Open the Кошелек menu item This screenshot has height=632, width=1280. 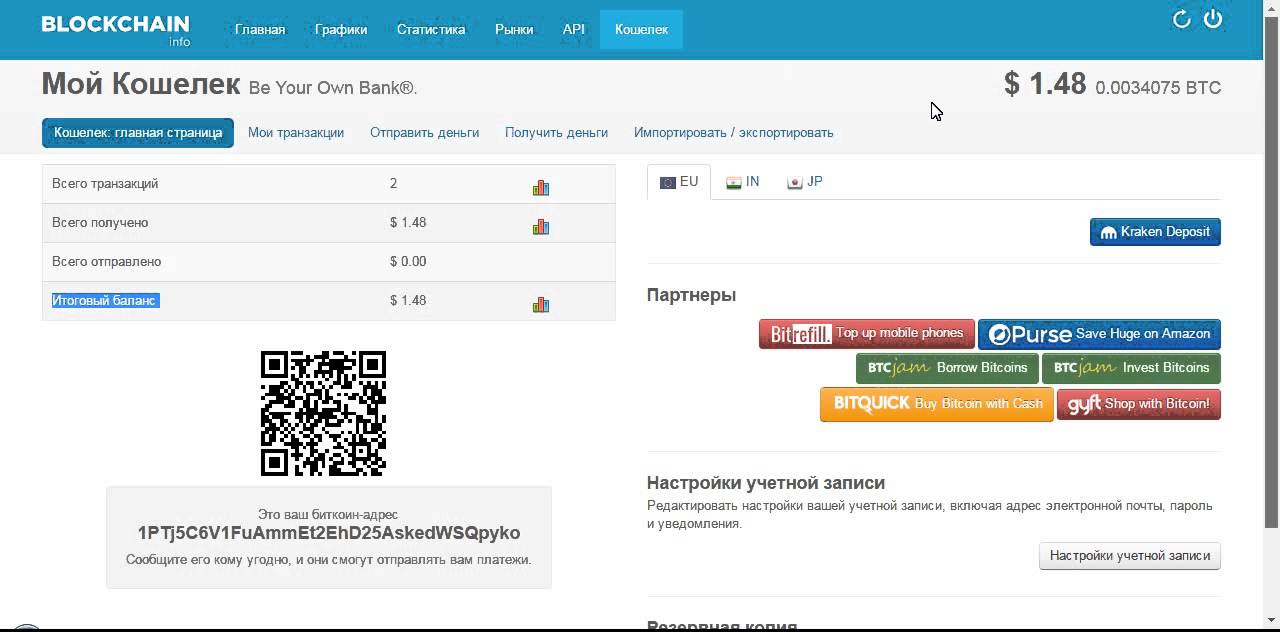(x=641, y=30)
